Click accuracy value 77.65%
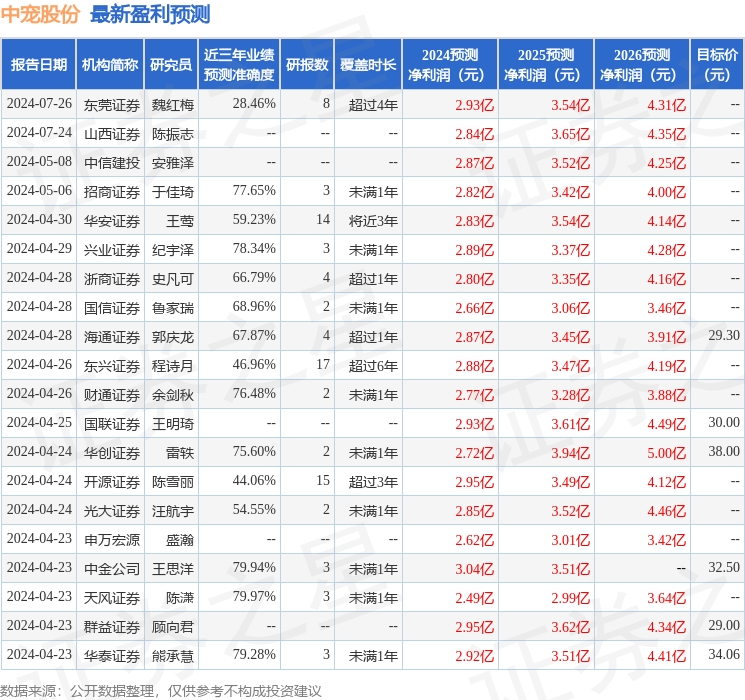 (x=254, y=191)
